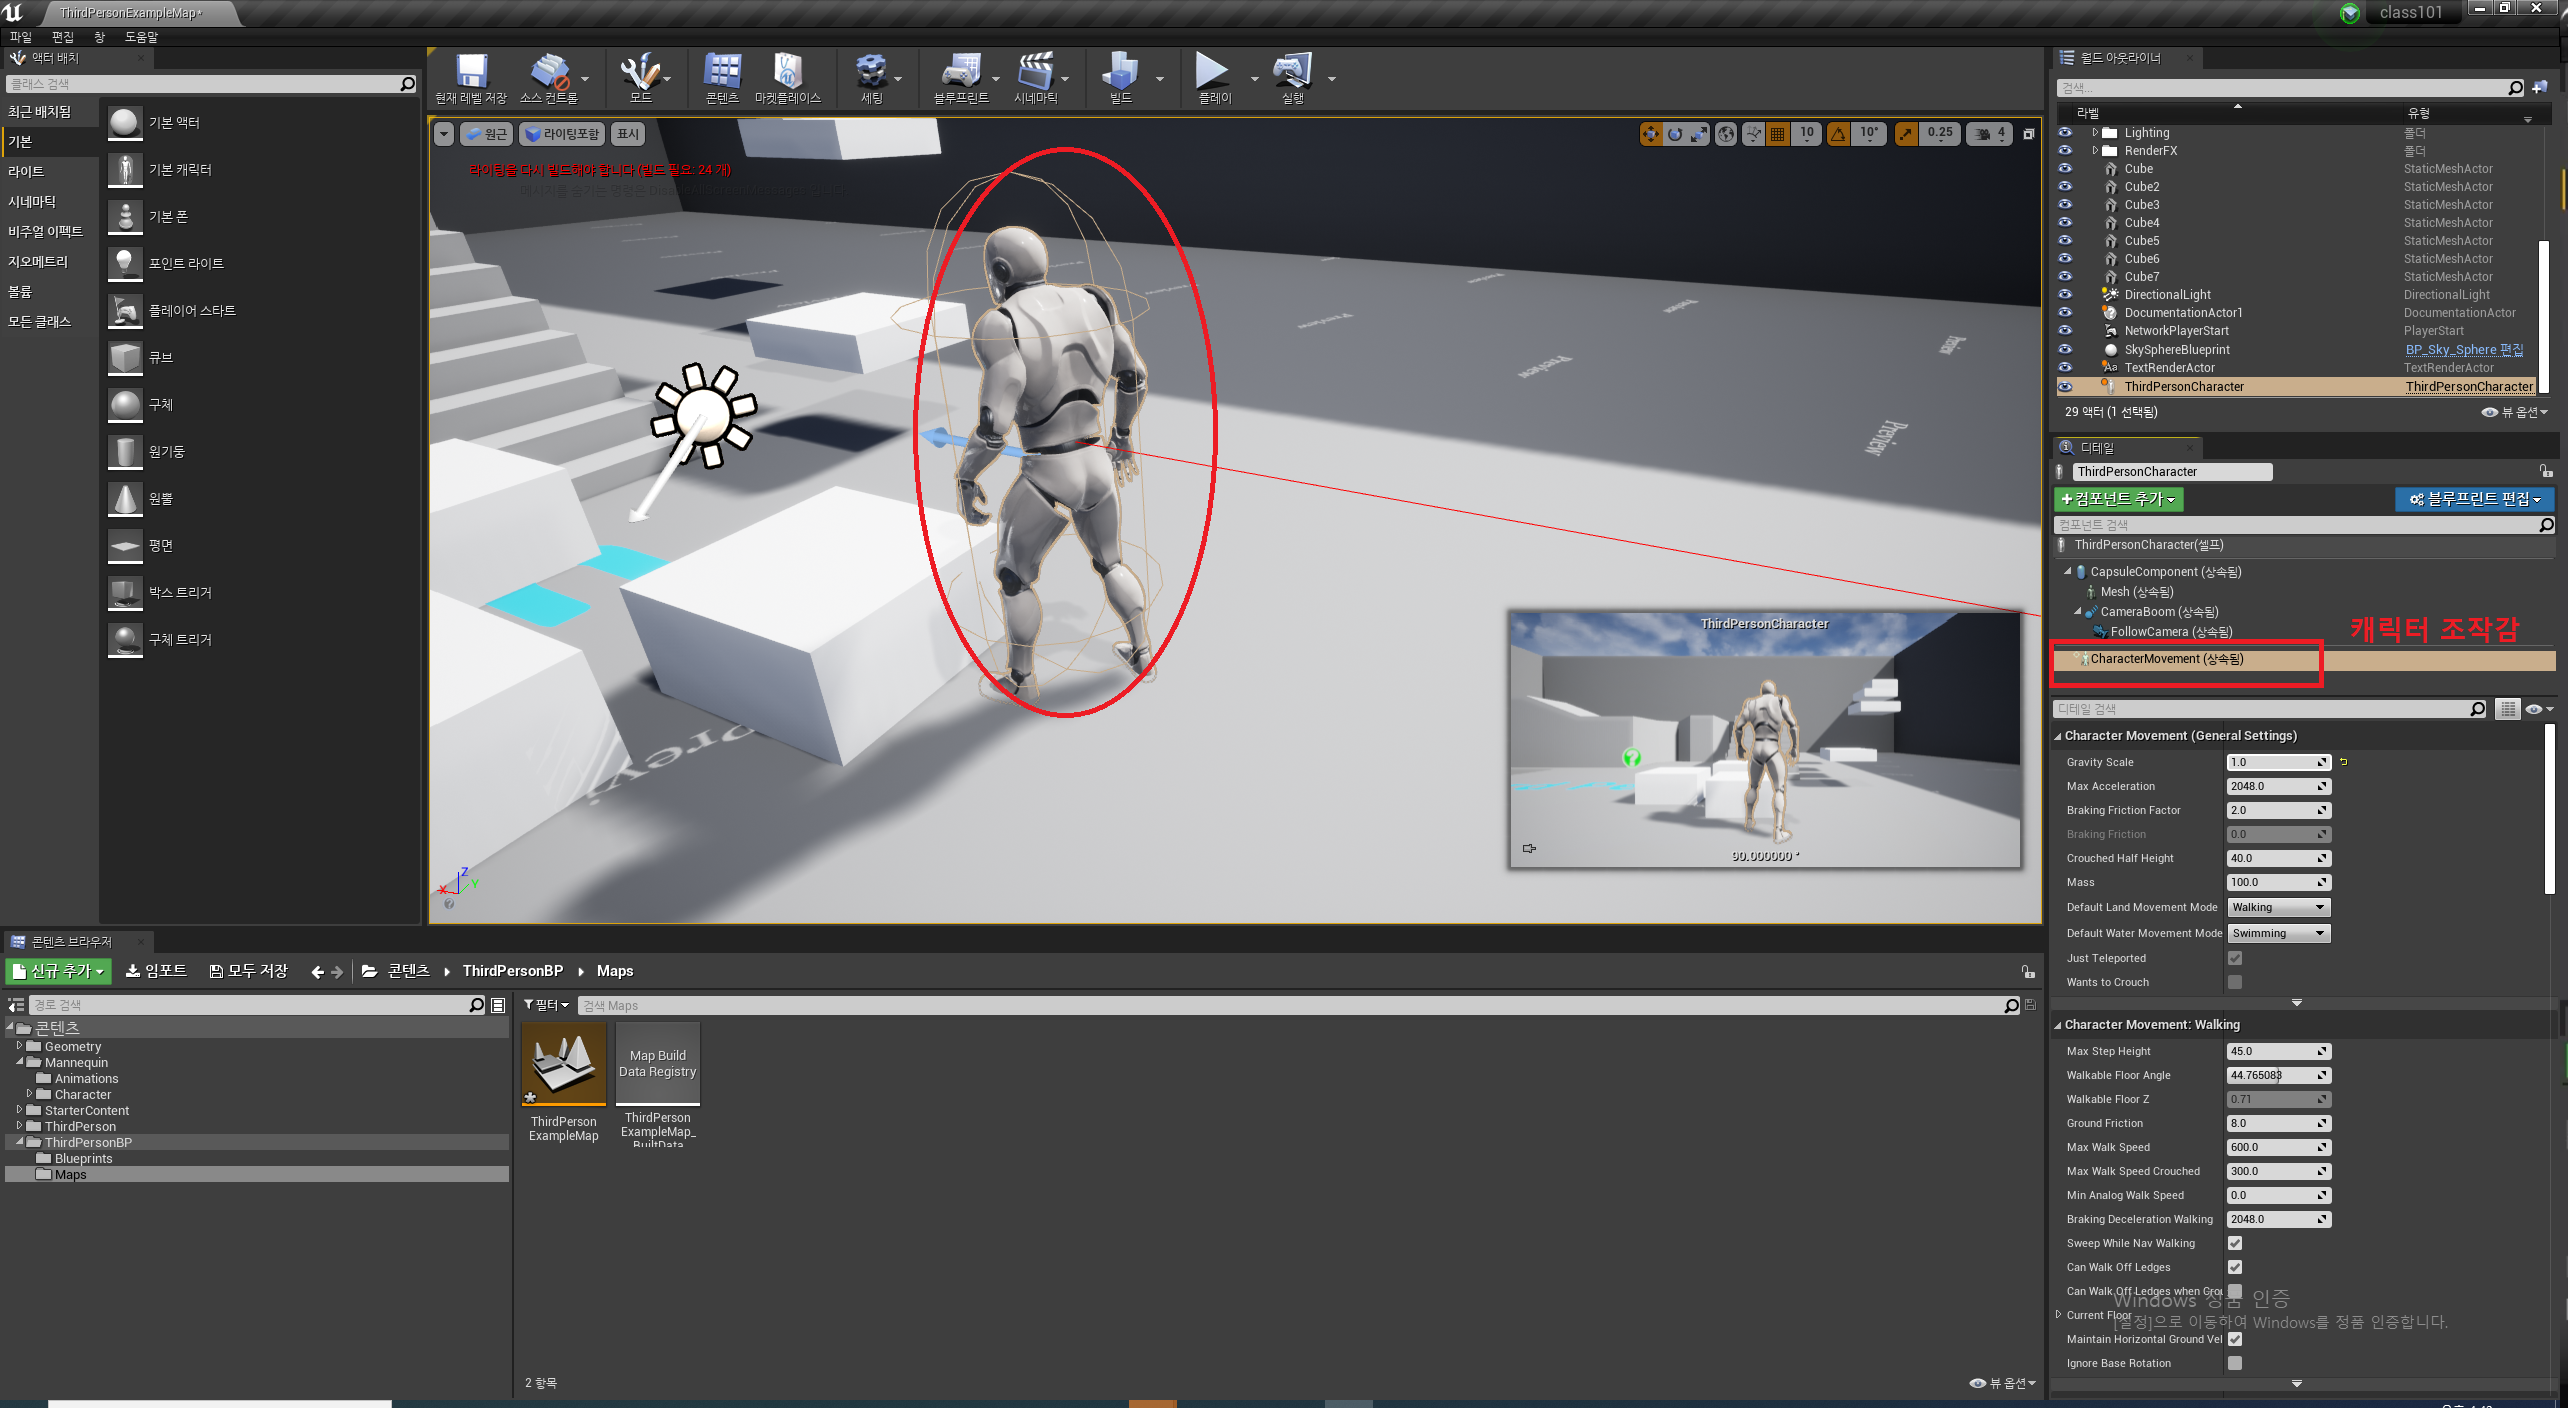Open the ThirdPersonExampleMap thumbnail

(563, 1065)
